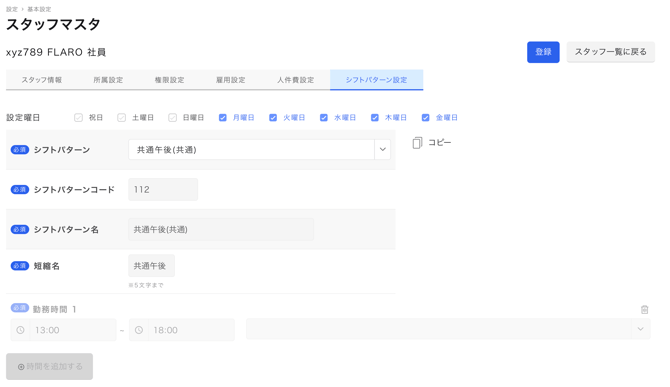Toggle the 祝日 checkbox
Screen dimensions: 670x387
(78, 117)
